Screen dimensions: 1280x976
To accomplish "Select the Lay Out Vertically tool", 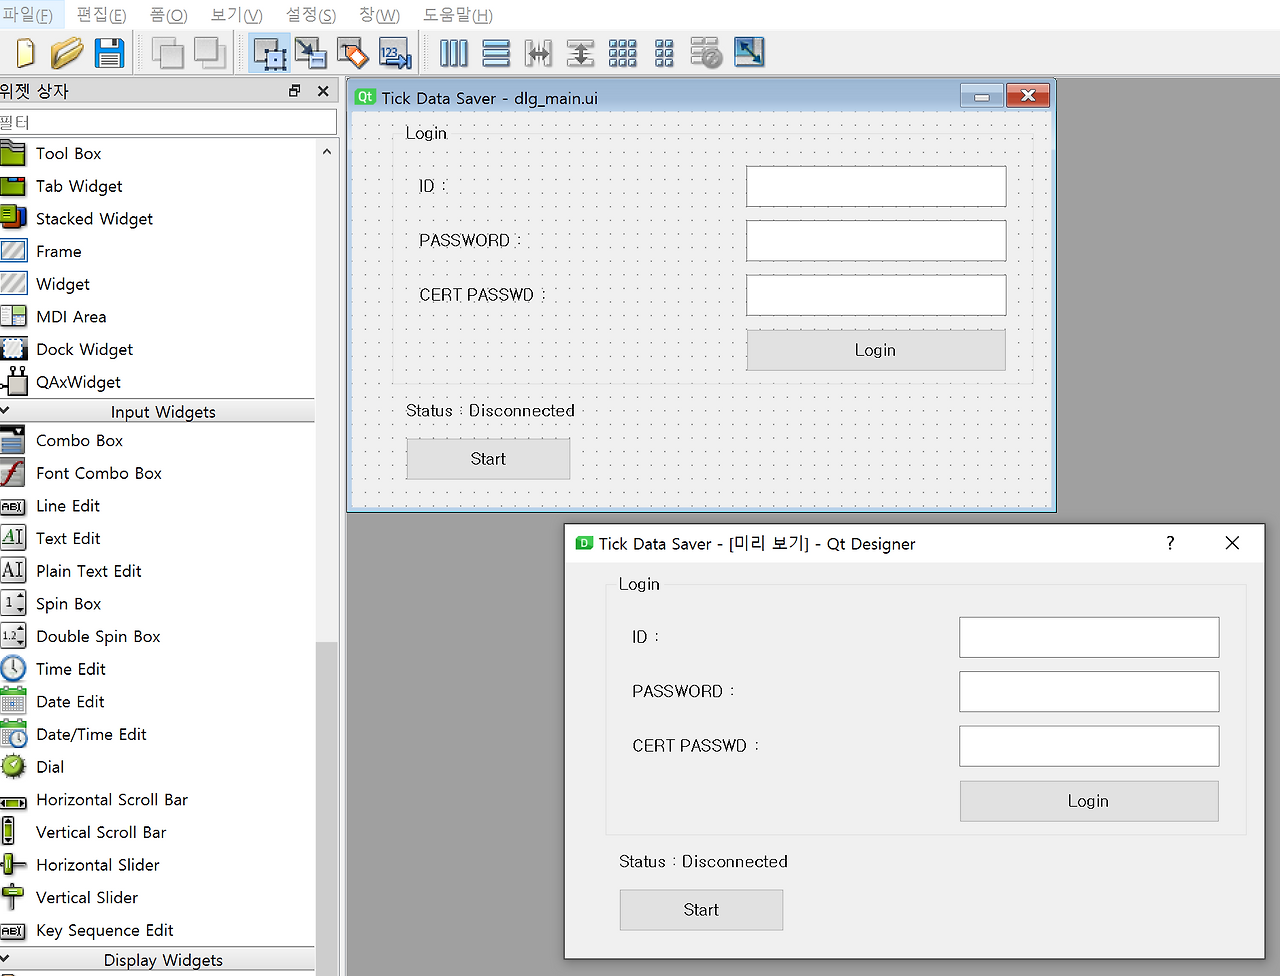I will click(x=496, y=53).
